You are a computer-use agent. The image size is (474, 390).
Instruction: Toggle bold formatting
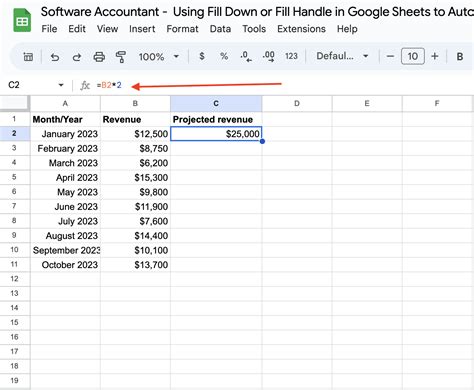460,57
